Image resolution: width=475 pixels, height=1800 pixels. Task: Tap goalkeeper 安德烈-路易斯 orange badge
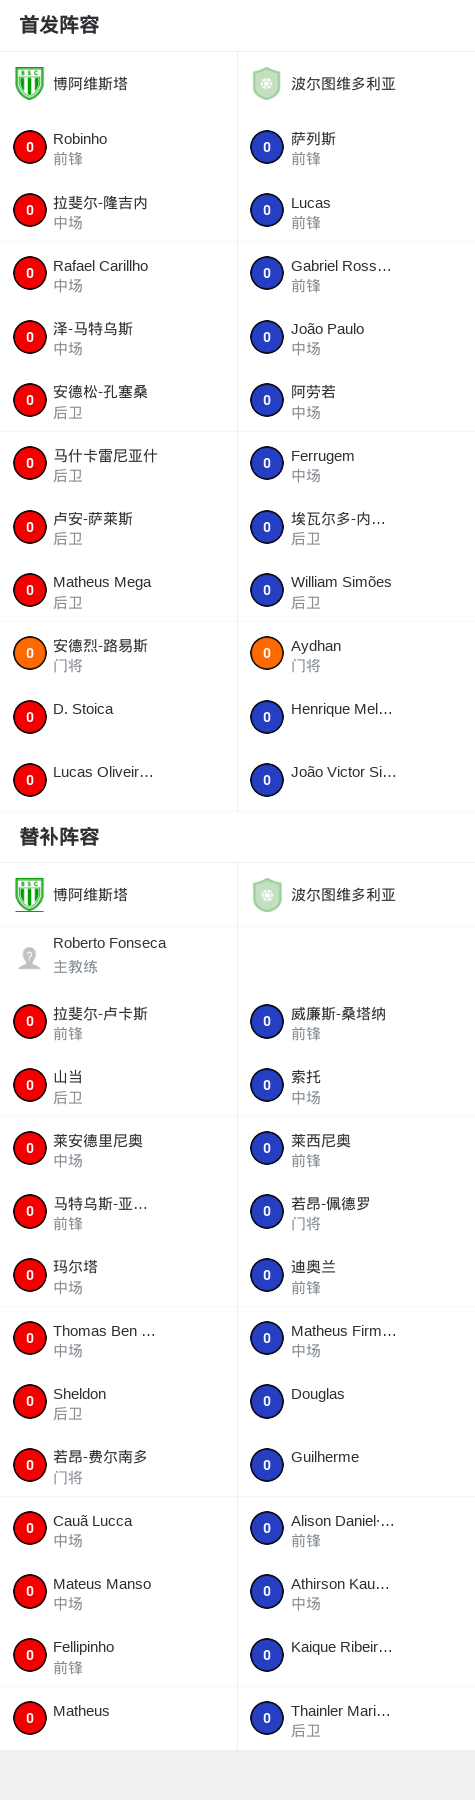30,653
